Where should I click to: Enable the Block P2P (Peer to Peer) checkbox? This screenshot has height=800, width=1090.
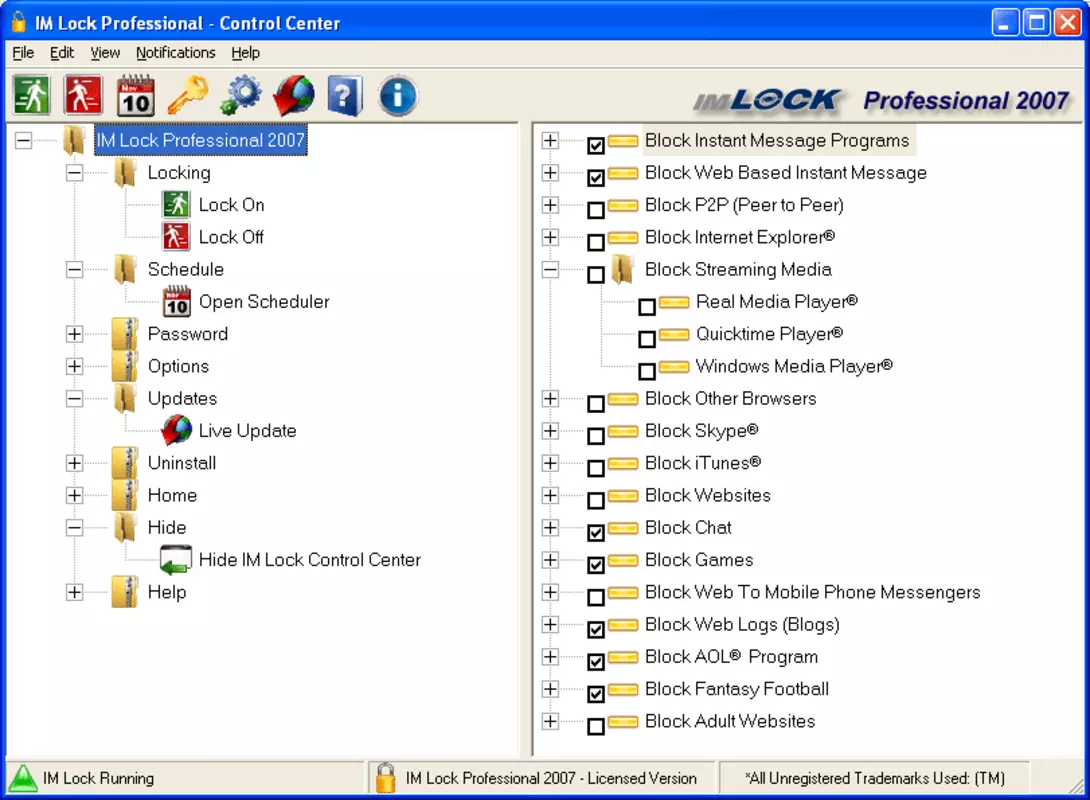click(596, 210)
